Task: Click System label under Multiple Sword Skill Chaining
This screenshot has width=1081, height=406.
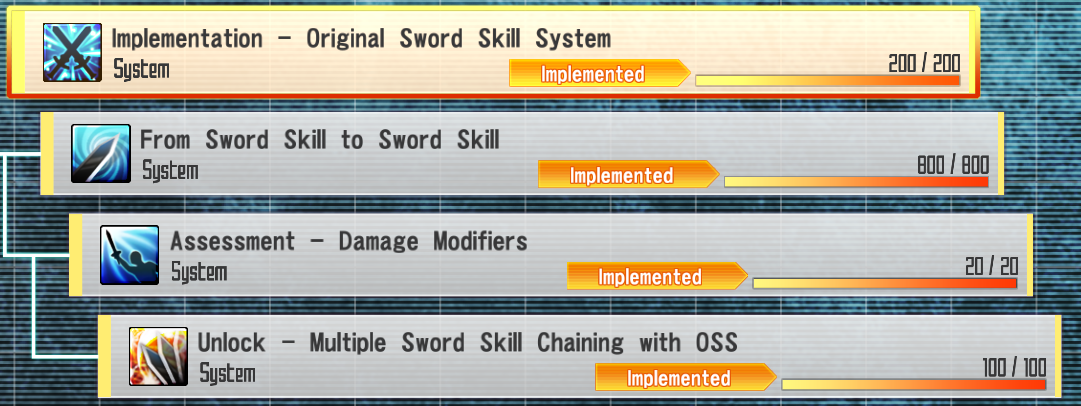Action: click(228, 373)
